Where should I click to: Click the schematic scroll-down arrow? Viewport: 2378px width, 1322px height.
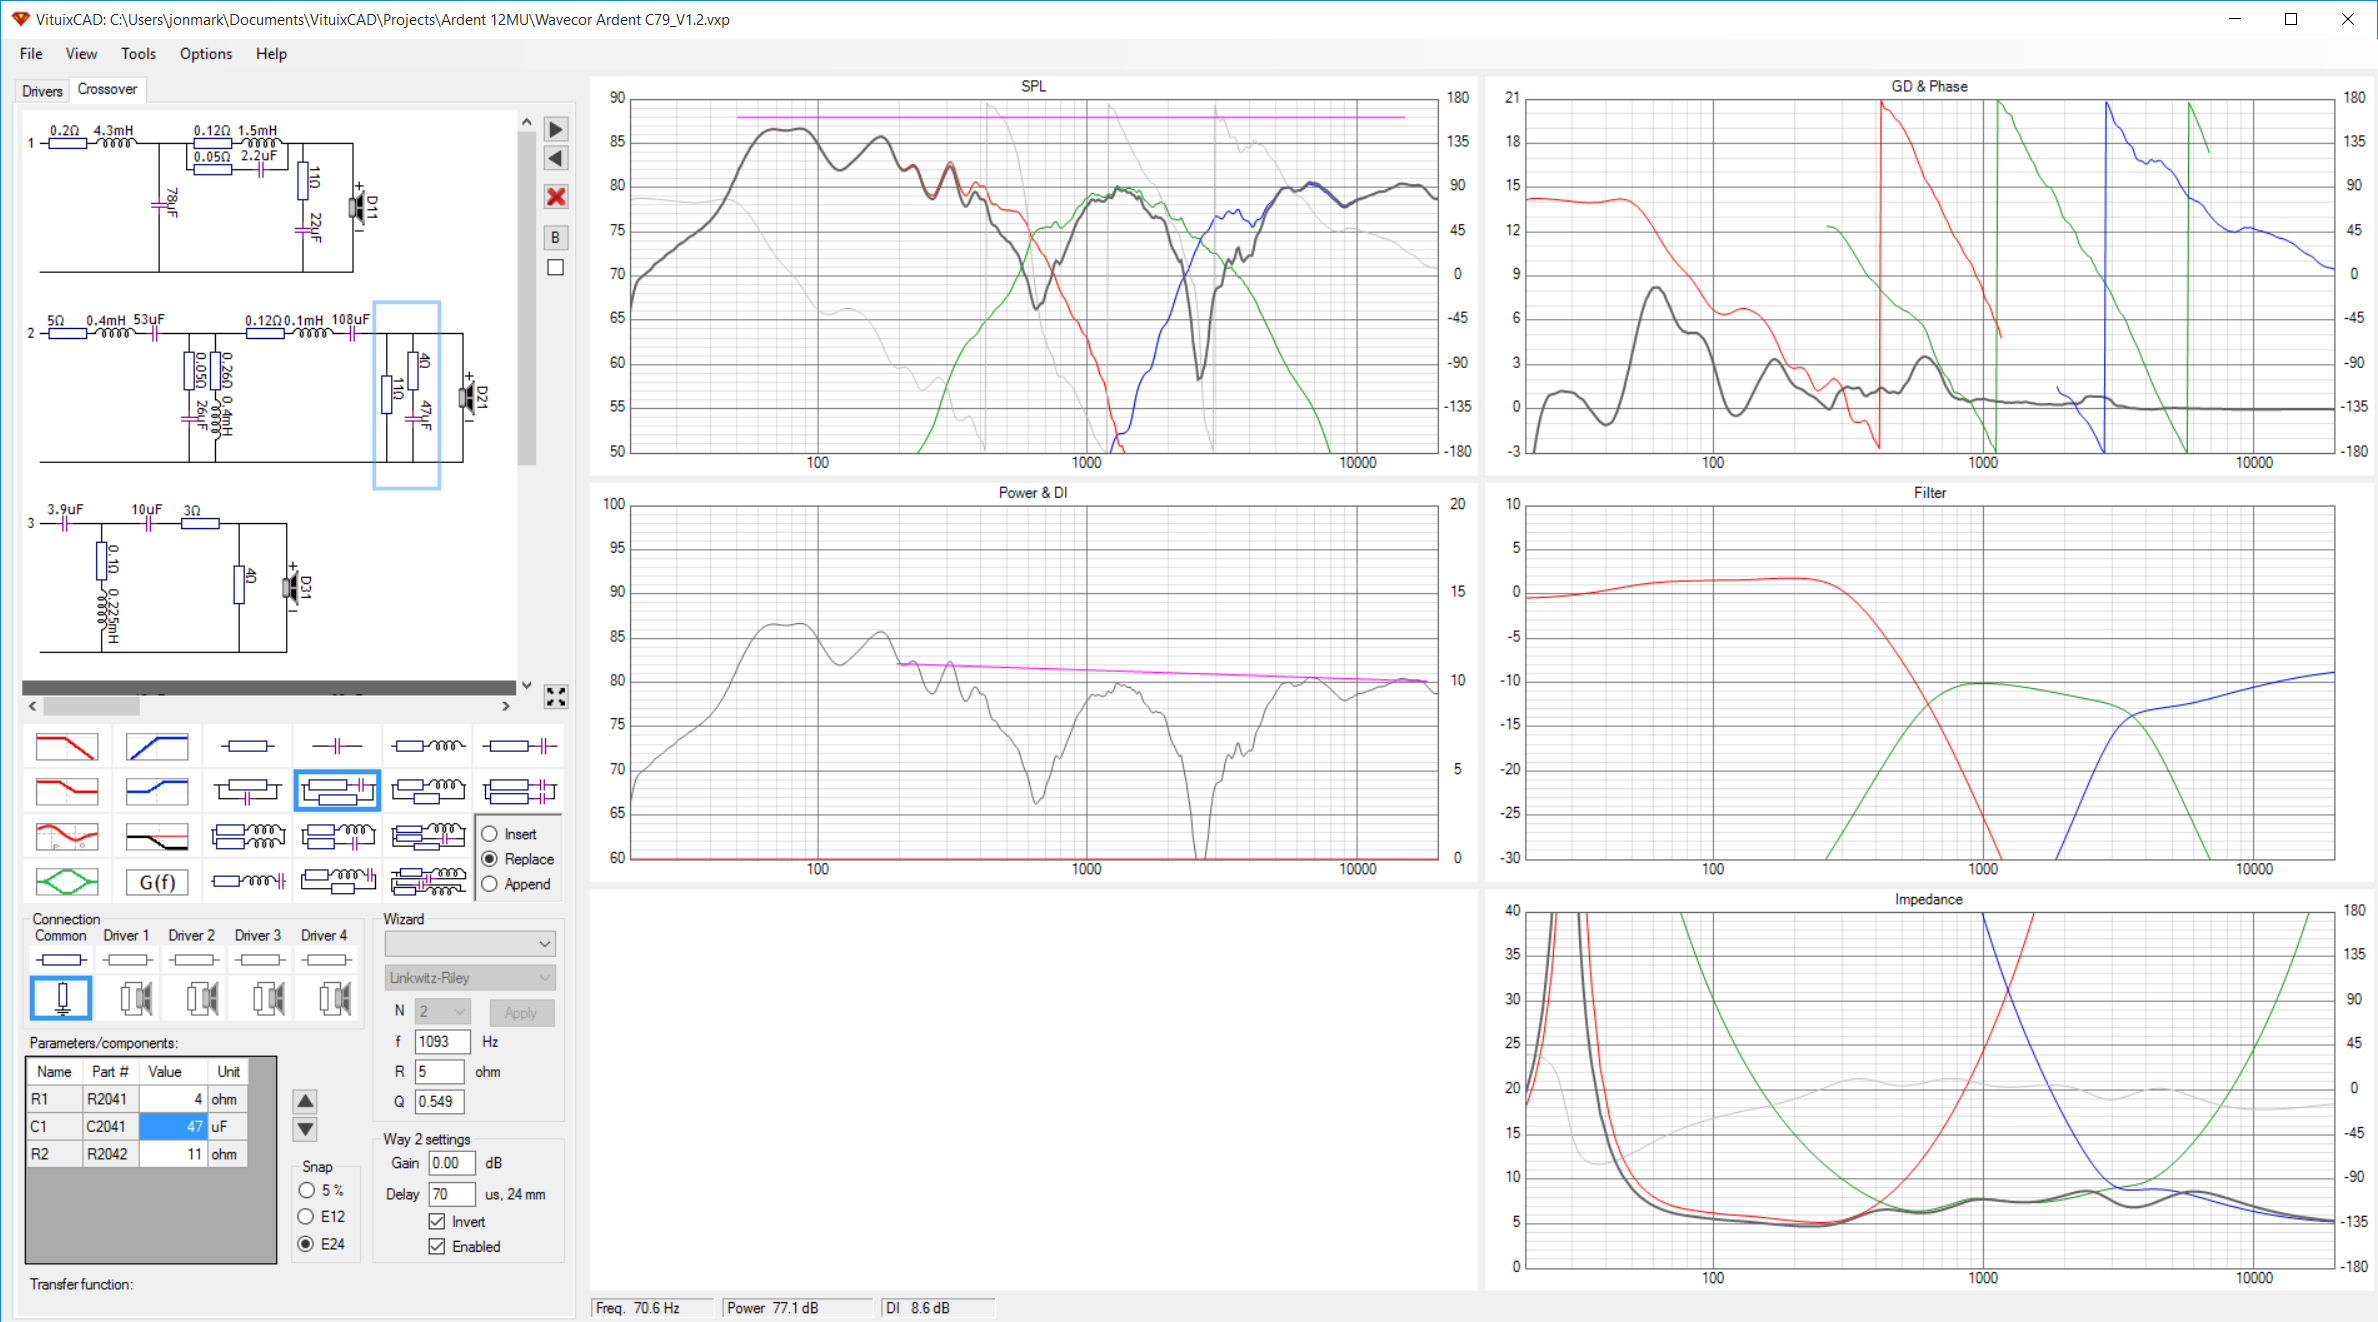[527, 686]
